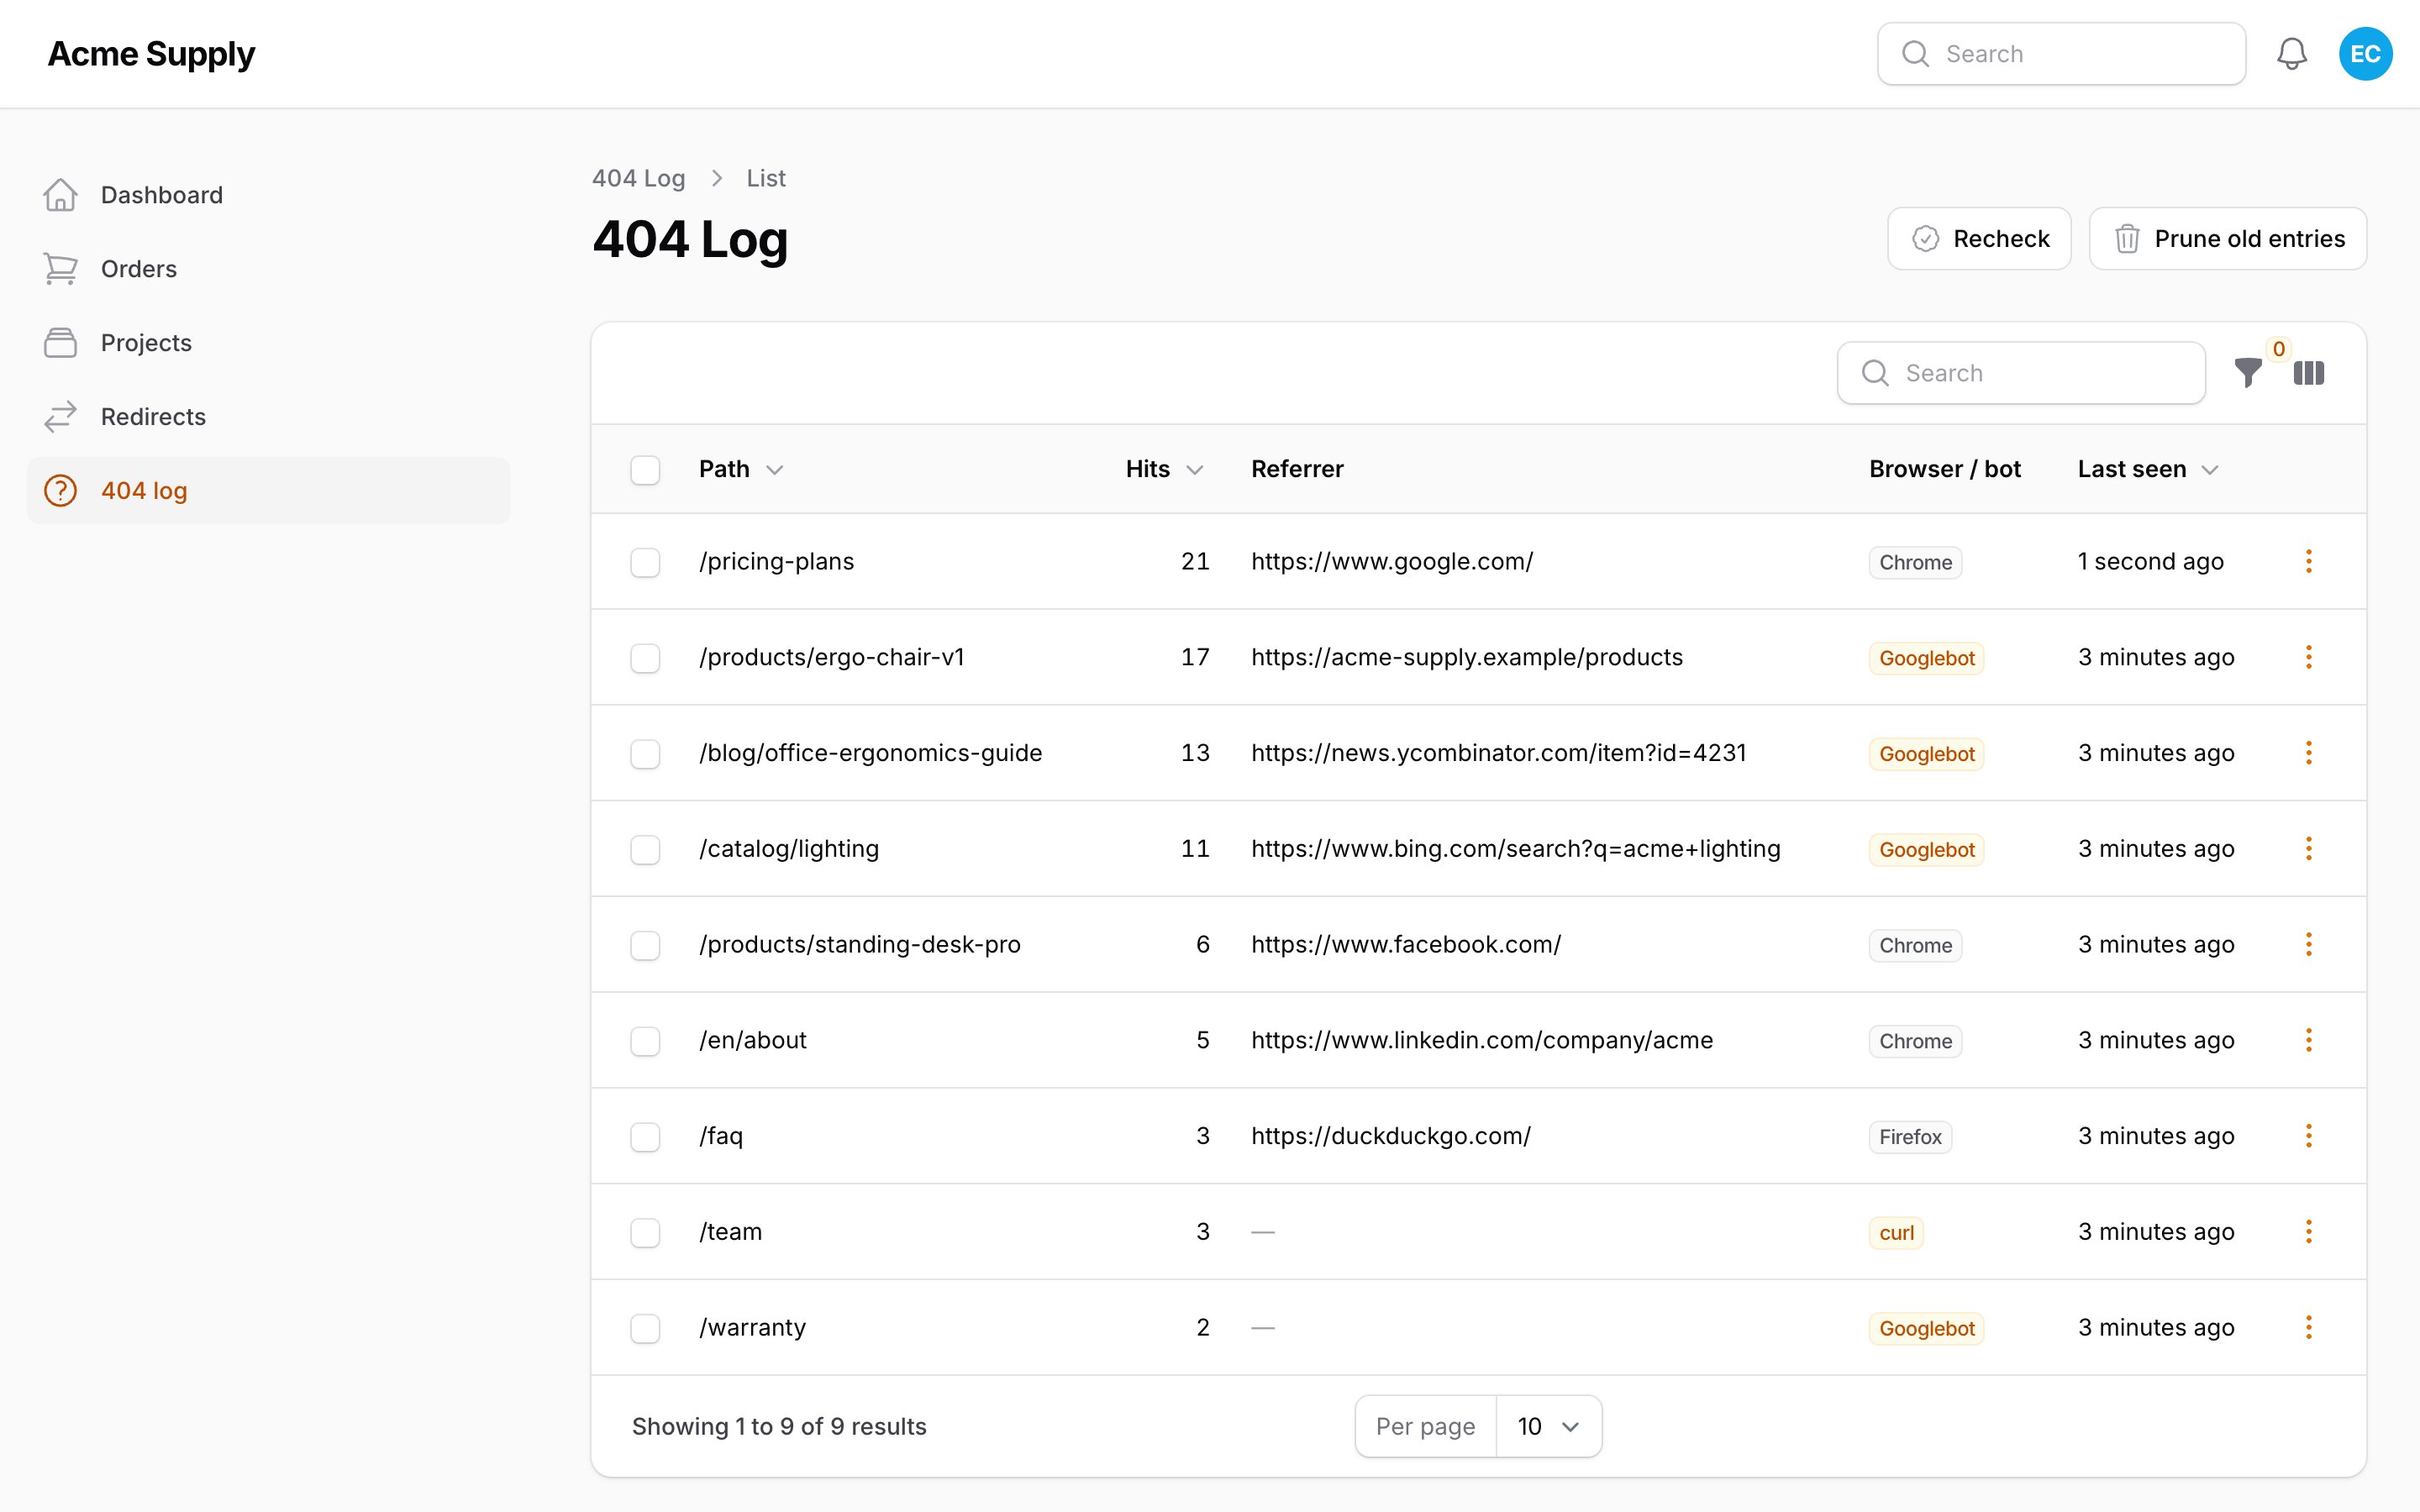The width and height of the screenshot is (2420, 1512).
Task: Click the Firefox badge in /faq row
Action: tap(1910, 1137)
